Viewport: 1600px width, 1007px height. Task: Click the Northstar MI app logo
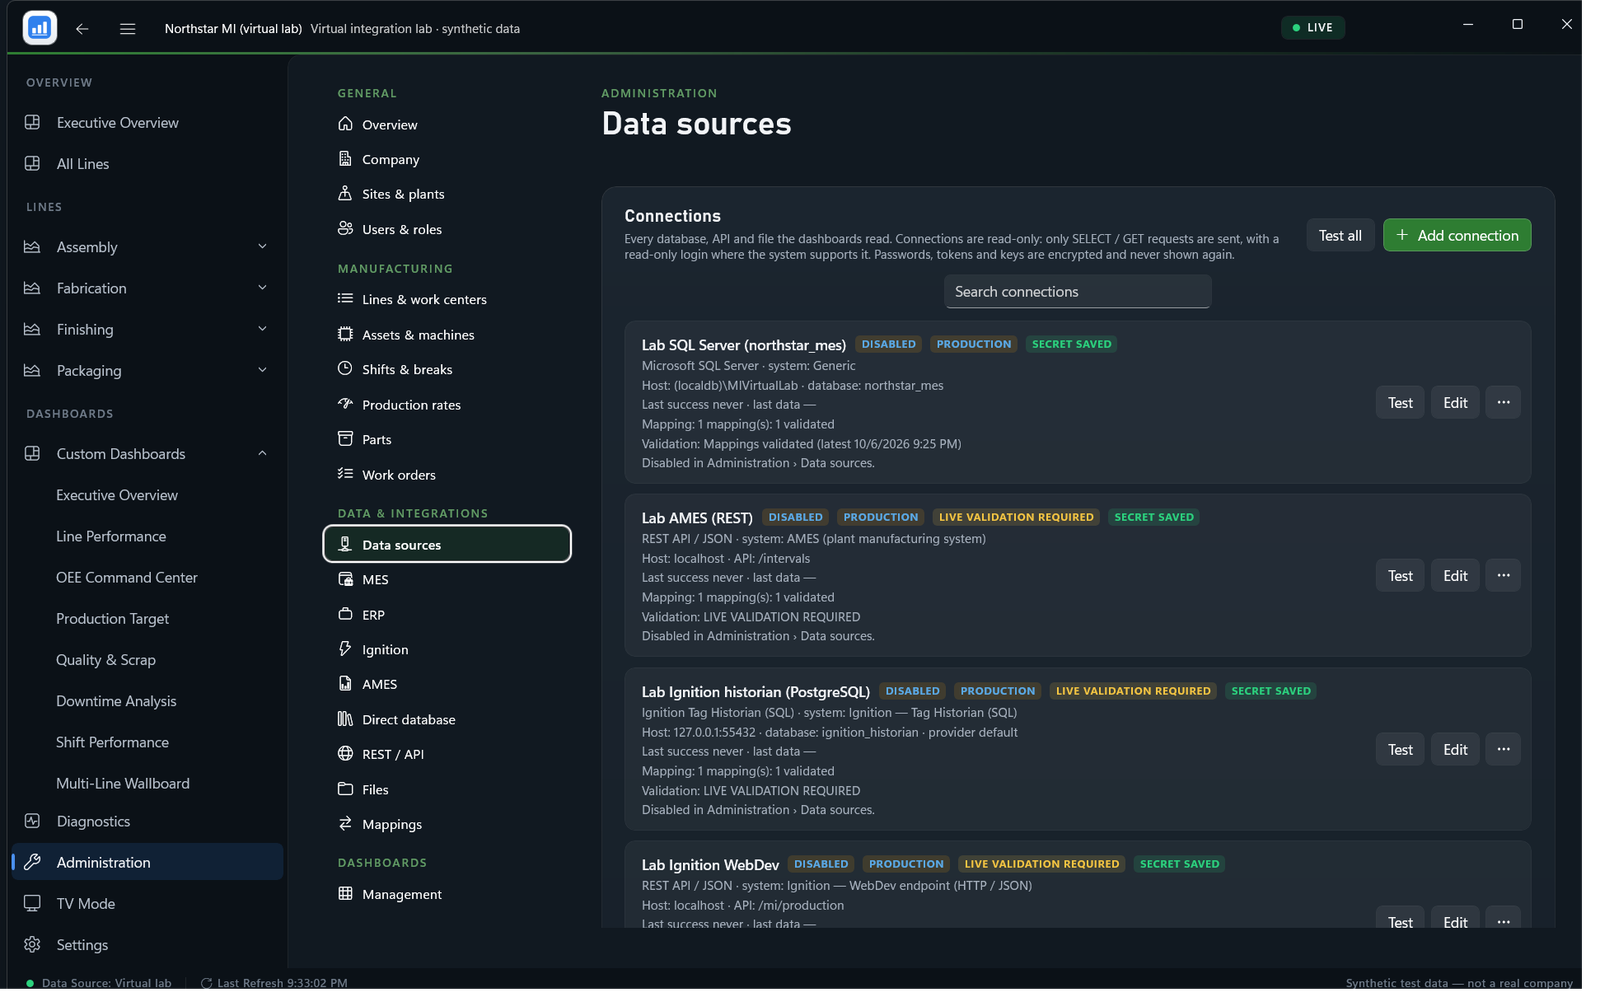pyautogui.click(x=40, y=28)
